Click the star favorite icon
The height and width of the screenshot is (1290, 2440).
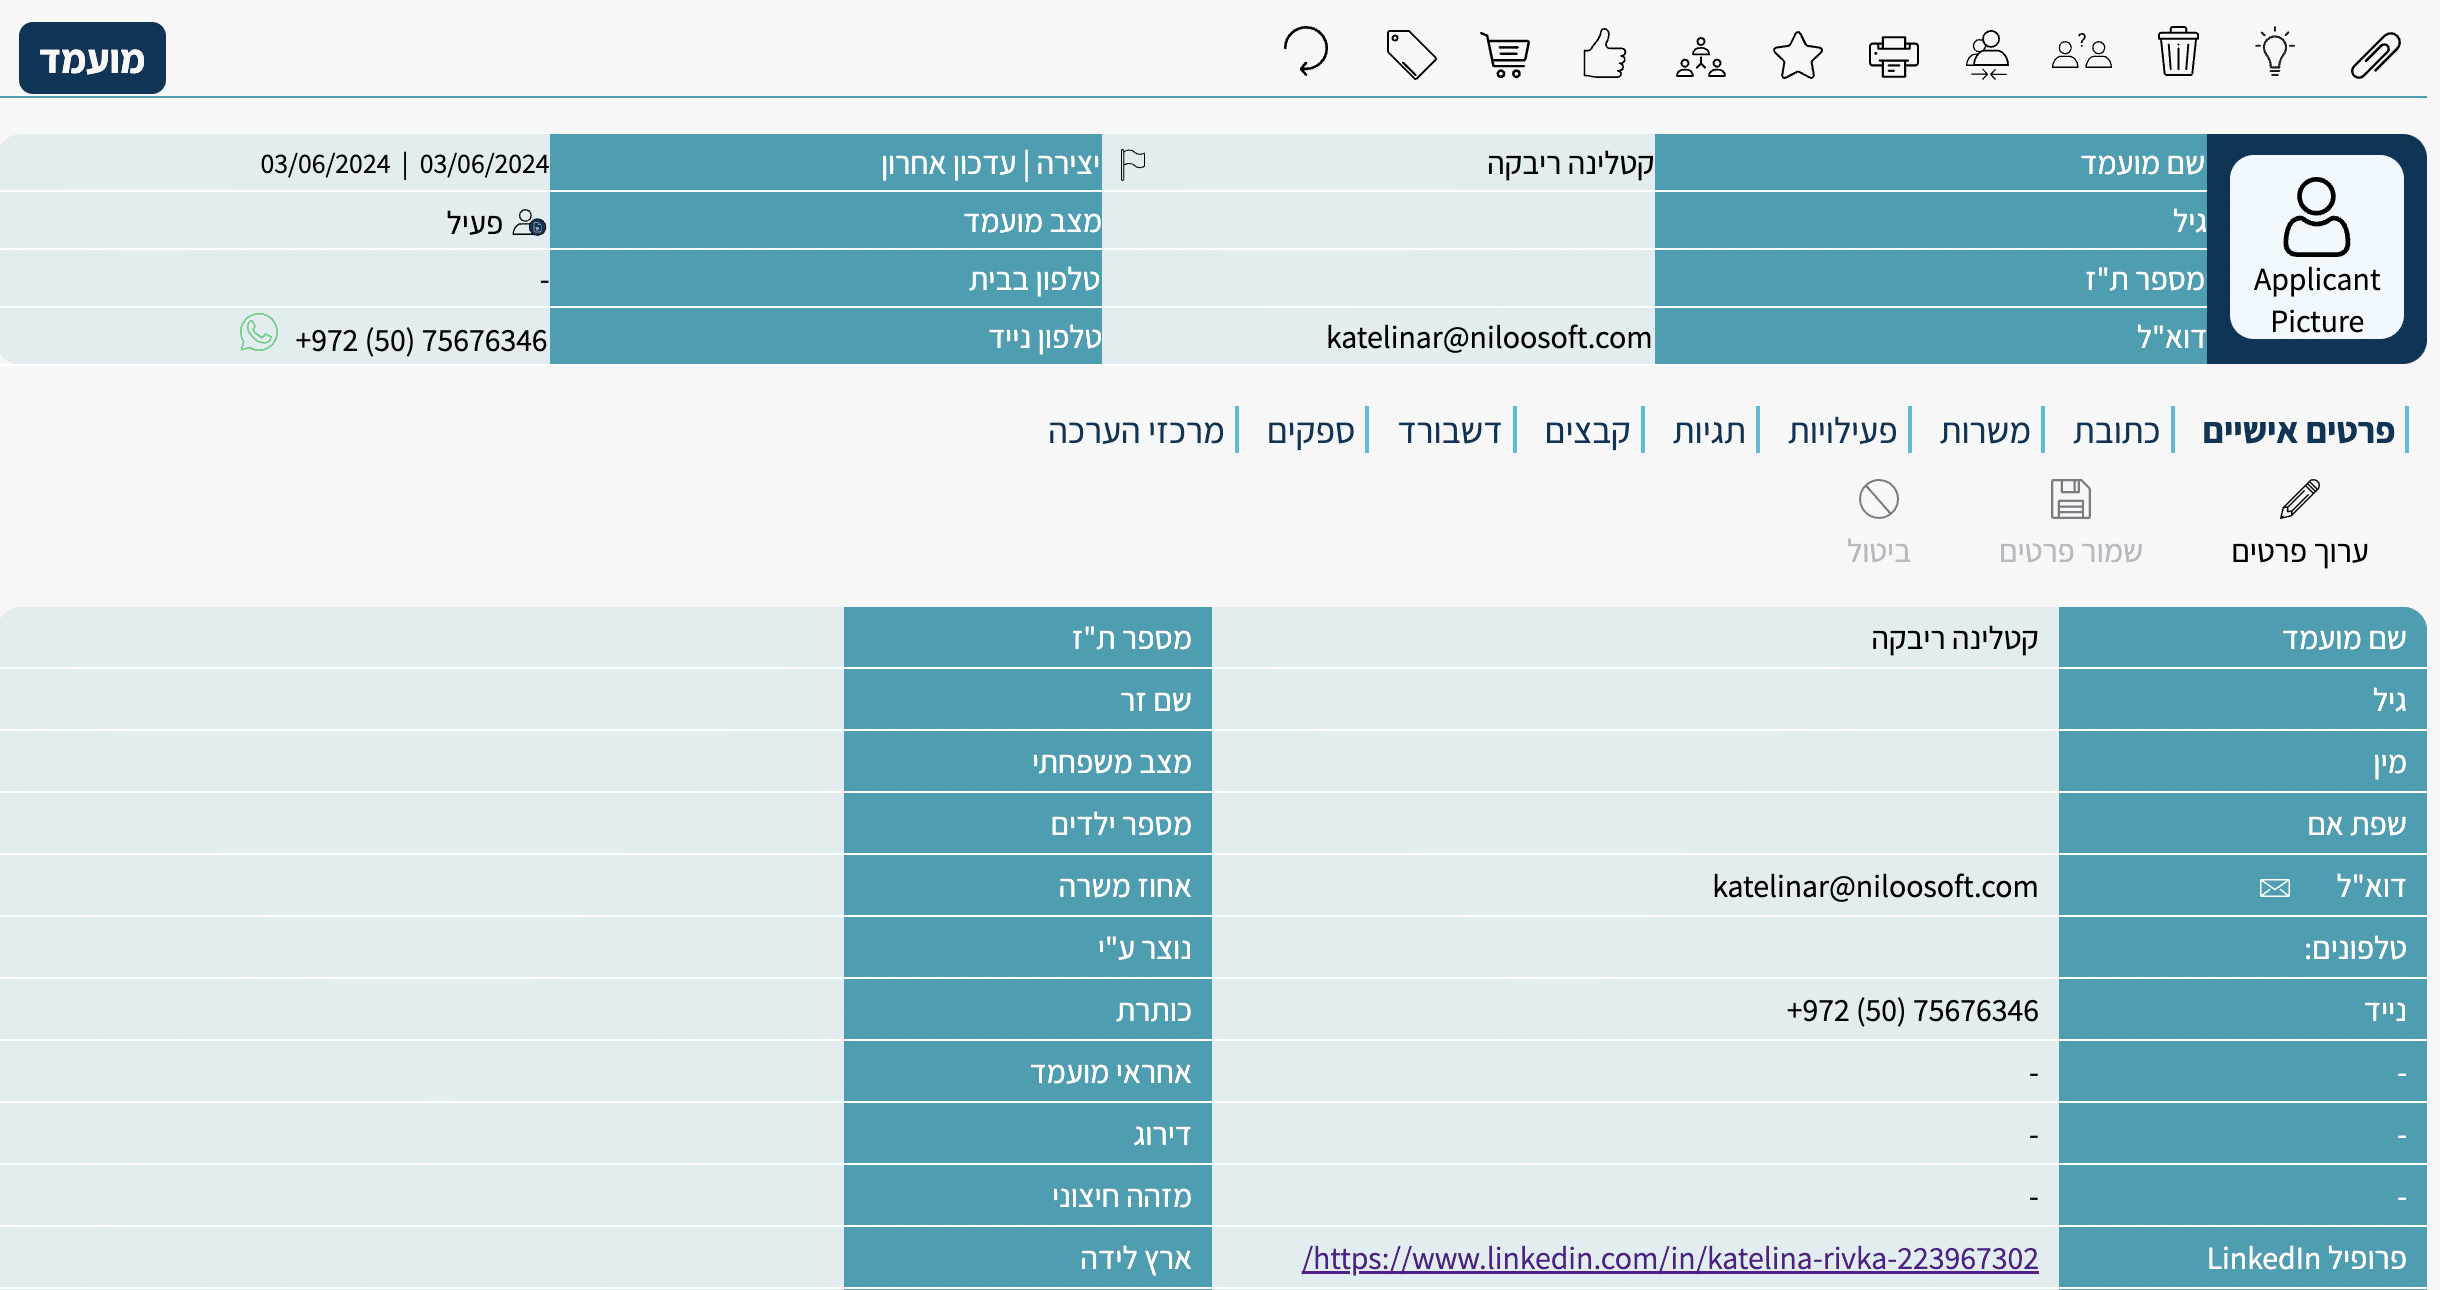click(x=1797, y=55)
